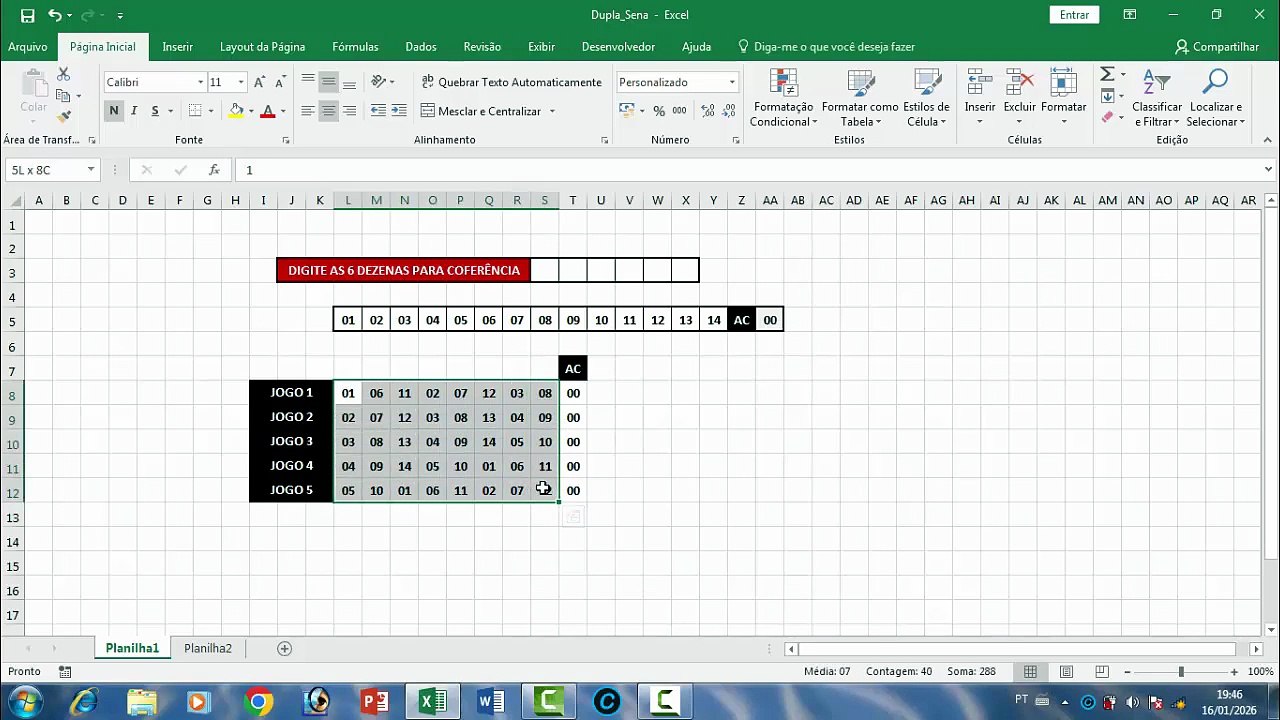Click the Inserir cells icon in Células group
The height and width of the screenshot is (720, 1280).
tap(980, 84)
